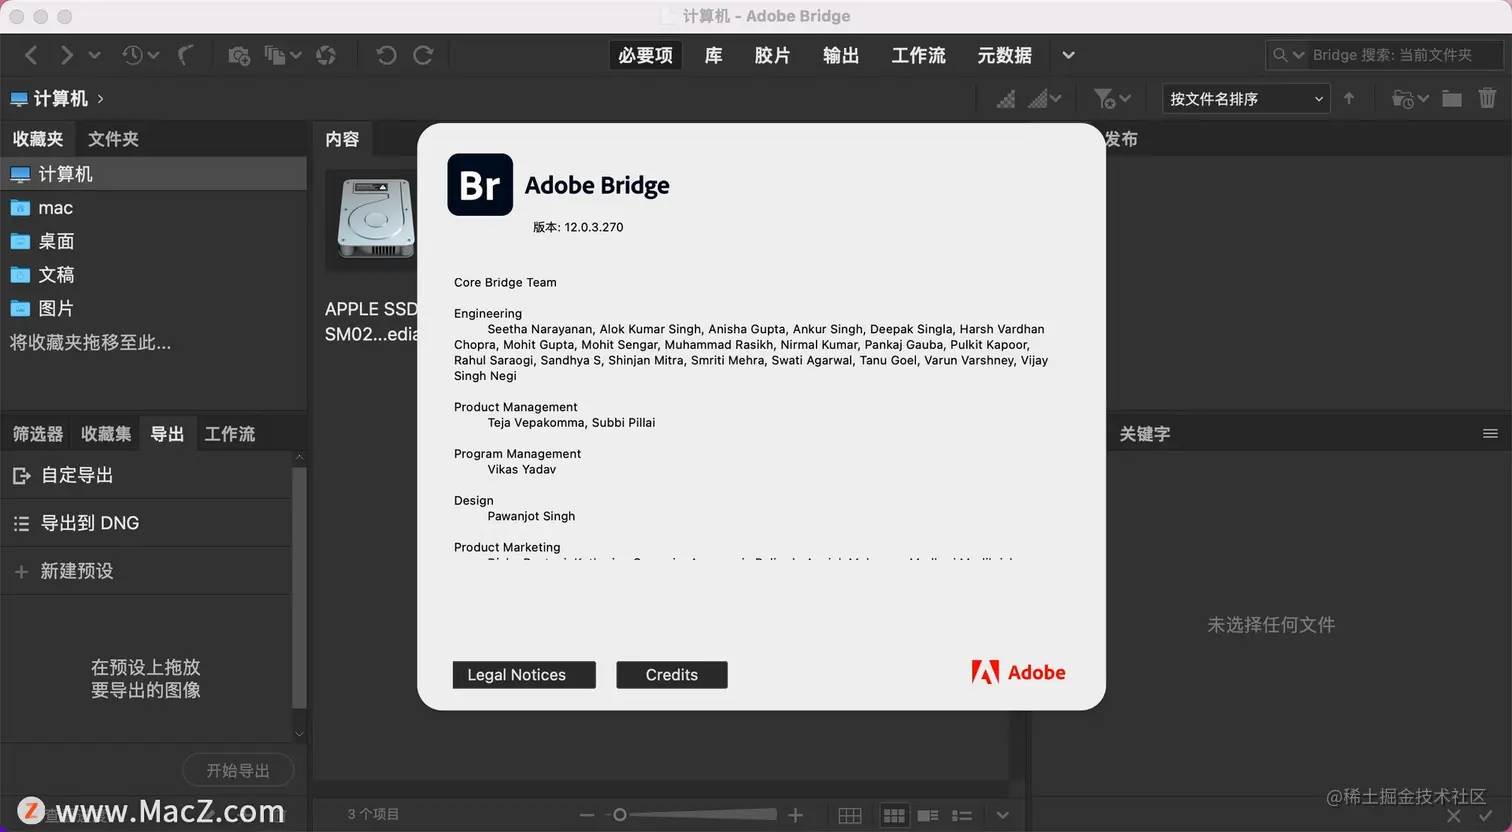Select mac folder in favorites
Screen dimensions: 1512x832
pyautogui.click(x=153, y=208)
